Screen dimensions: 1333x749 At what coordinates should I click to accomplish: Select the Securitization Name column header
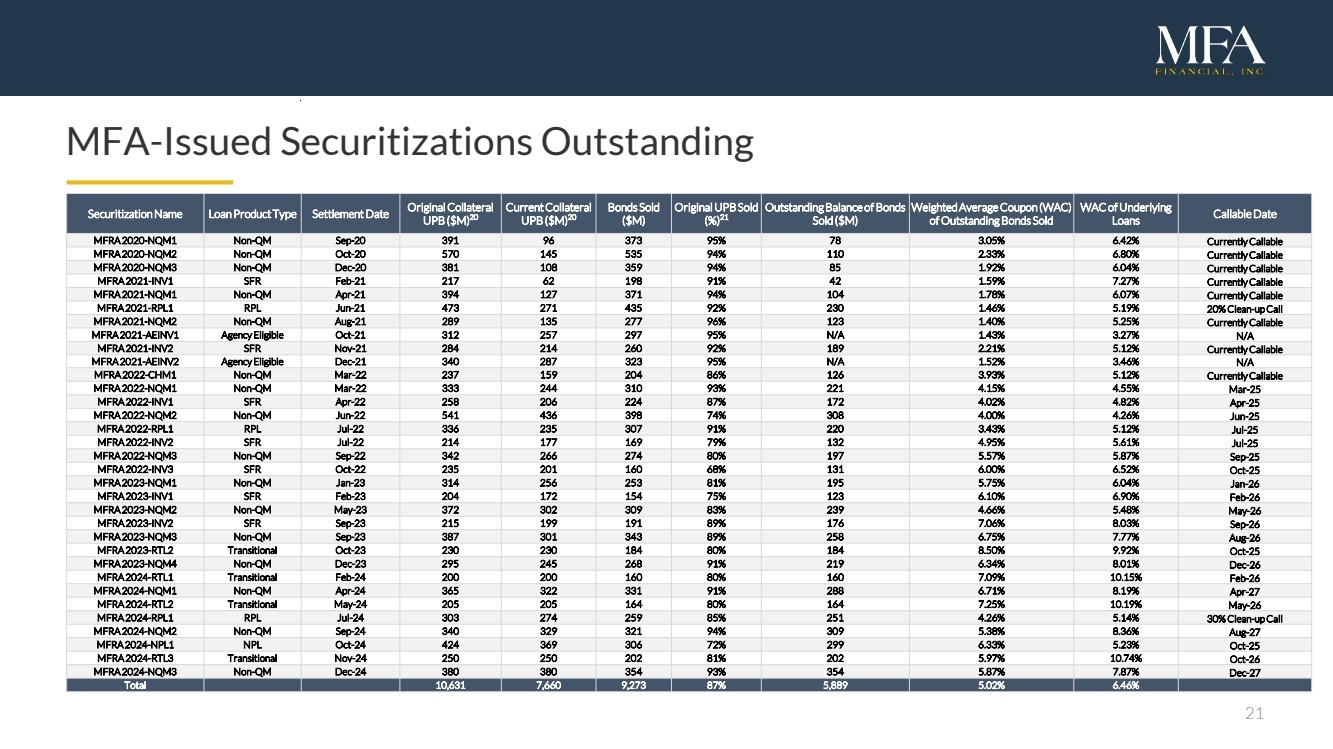[x=135, y=214]
